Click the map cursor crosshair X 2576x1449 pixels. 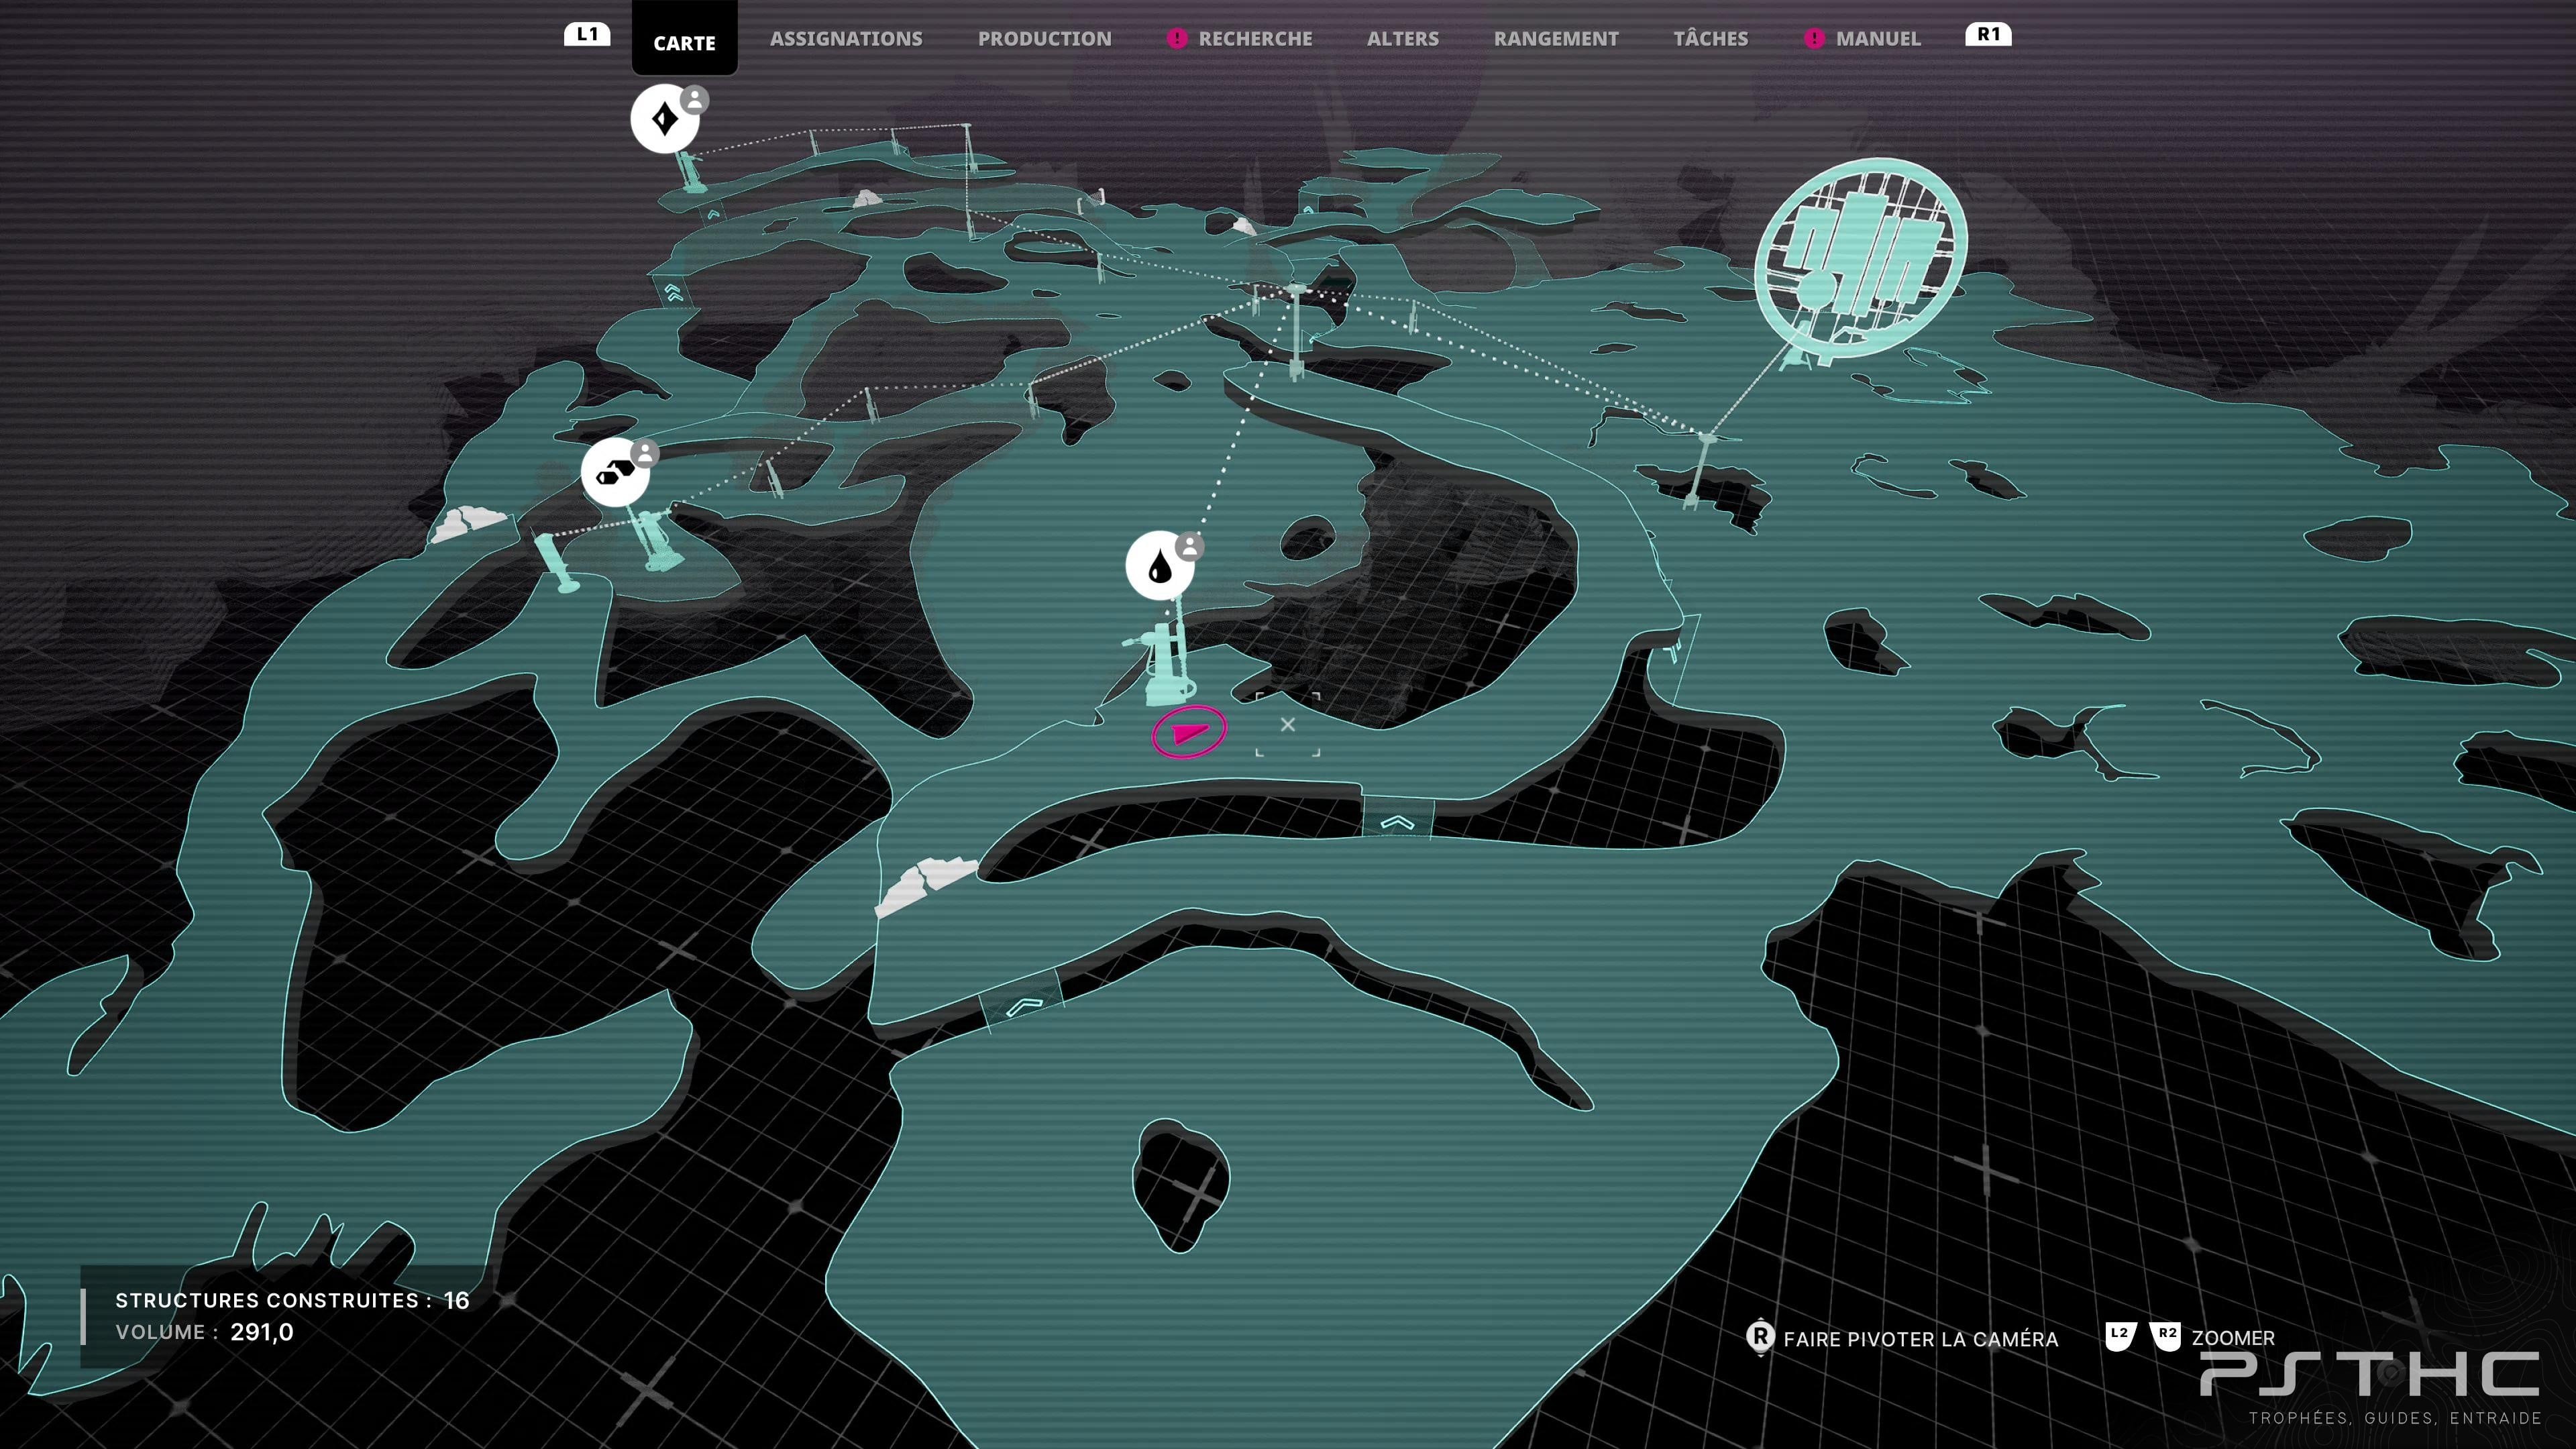[x=1288, y=724]
